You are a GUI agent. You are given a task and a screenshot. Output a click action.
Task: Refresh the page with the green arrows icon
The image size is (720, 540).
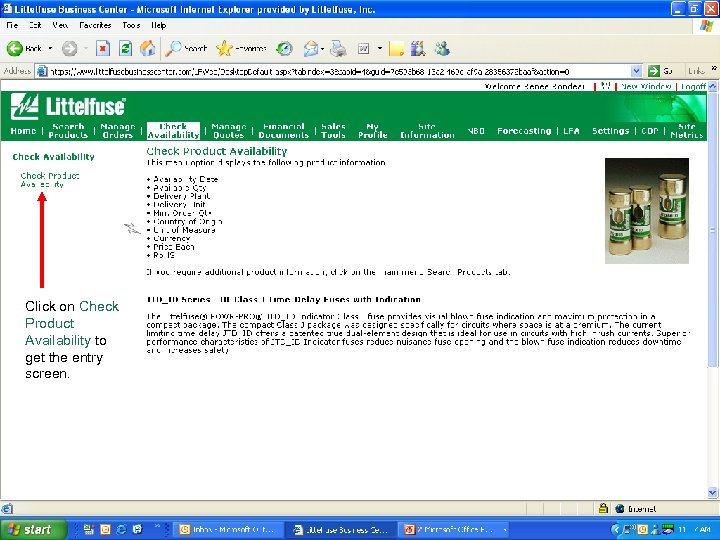pos(125,48)
